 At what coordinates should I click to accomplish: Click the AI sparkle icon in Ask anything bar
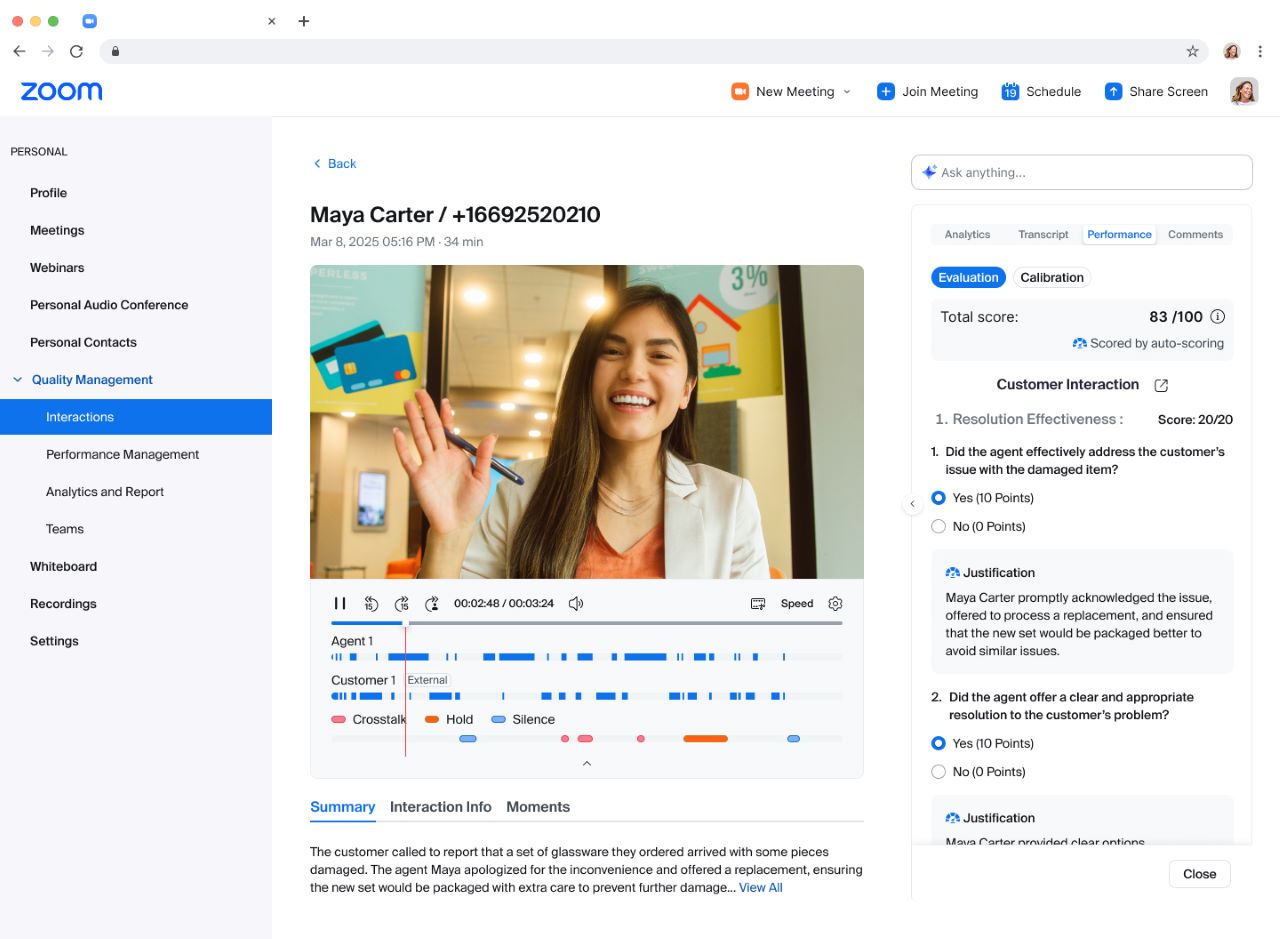tap(930, 172)
